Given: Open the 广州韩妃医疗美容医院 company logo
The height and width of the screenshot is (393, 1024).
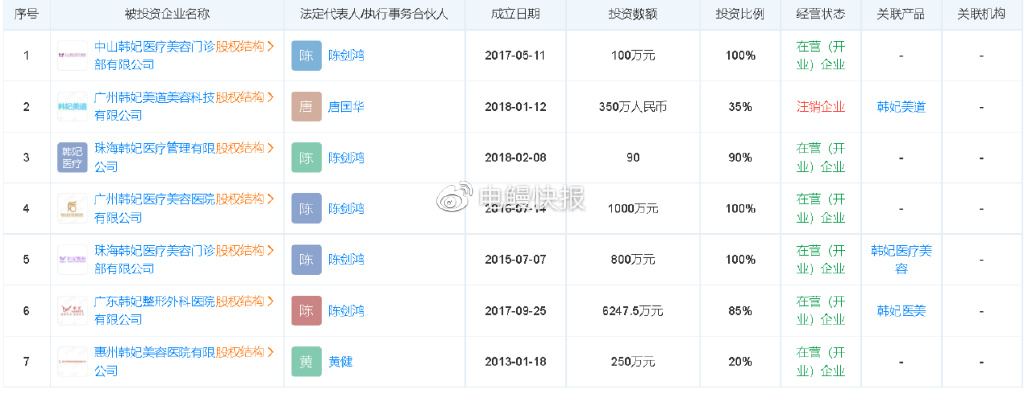Looking at the screenshot, I should pyautogui.click(x=72, y=208).
